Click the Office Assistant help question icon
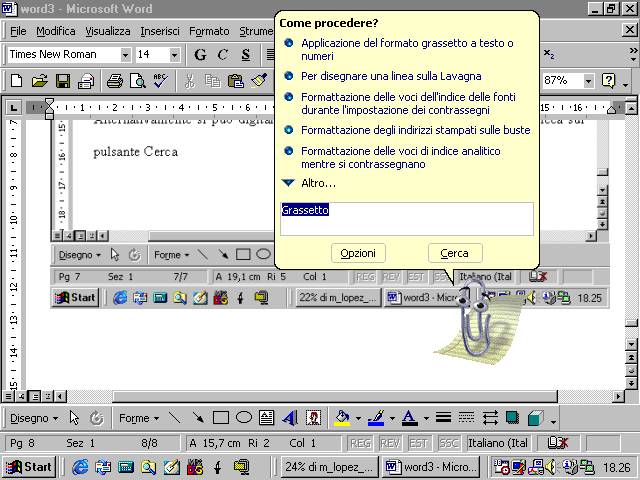Screen dimensions: 640x480 [608, 80]
